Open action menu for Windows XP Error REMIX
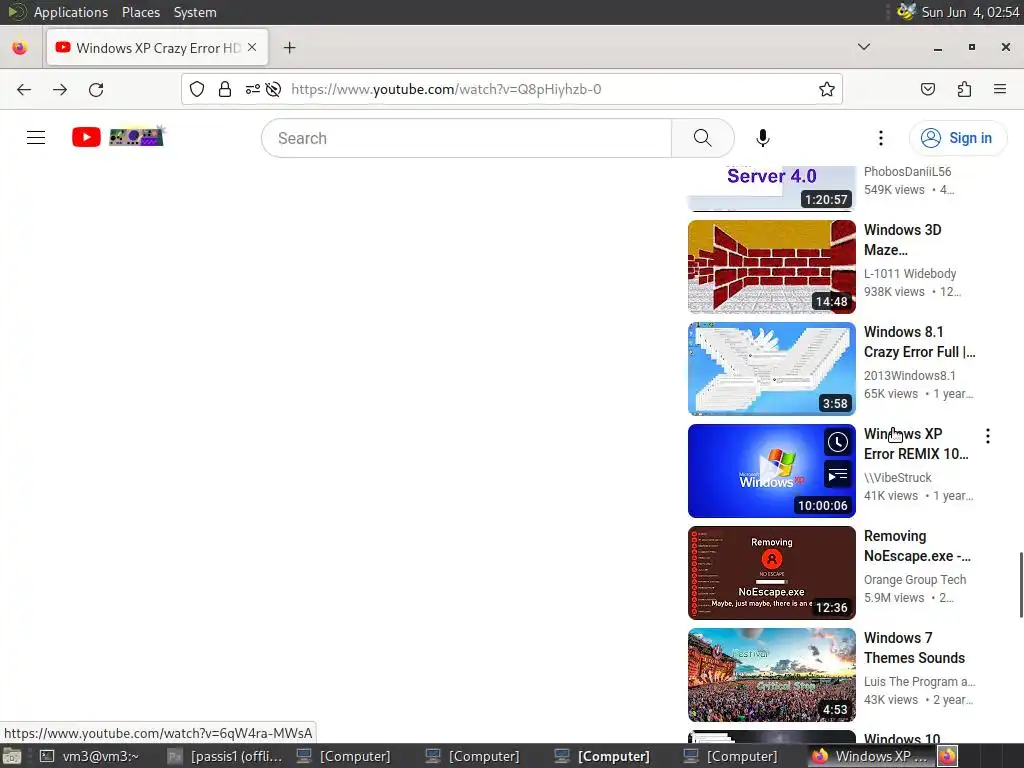The width and height of the screenshot is (1024, 768). [x=987, y=436]
